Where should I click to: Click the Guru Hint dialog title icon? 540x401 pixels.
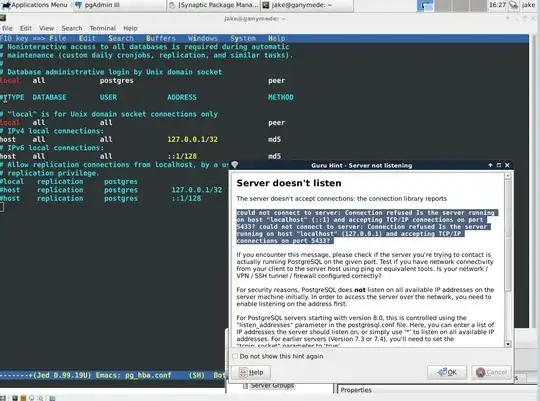pyautogui.click(x=235, y=165)
